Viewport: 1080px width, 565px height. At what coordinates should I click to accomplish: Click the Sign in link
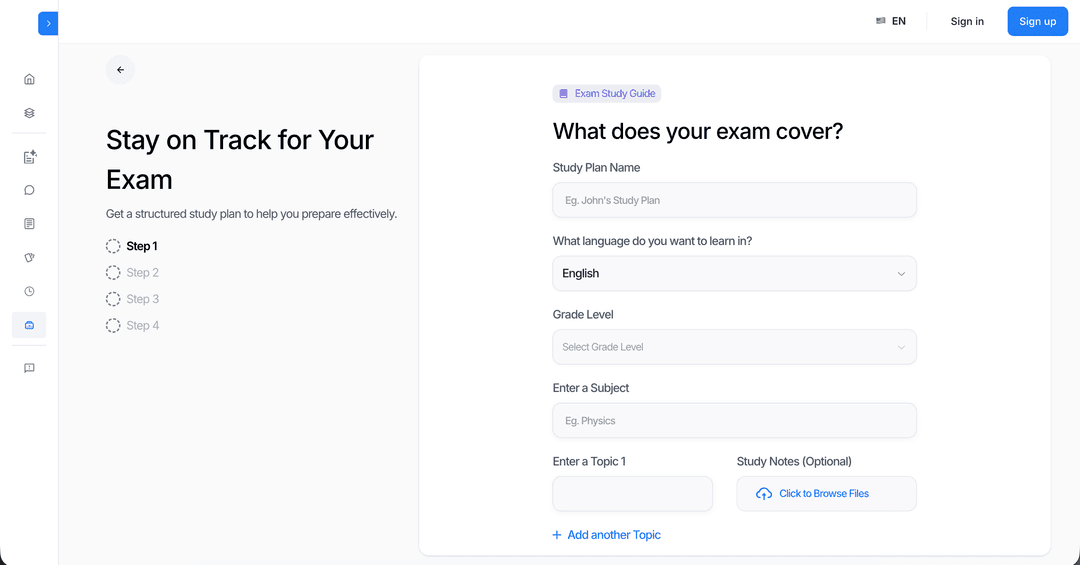pyautogui.click(x=967, y=21)
